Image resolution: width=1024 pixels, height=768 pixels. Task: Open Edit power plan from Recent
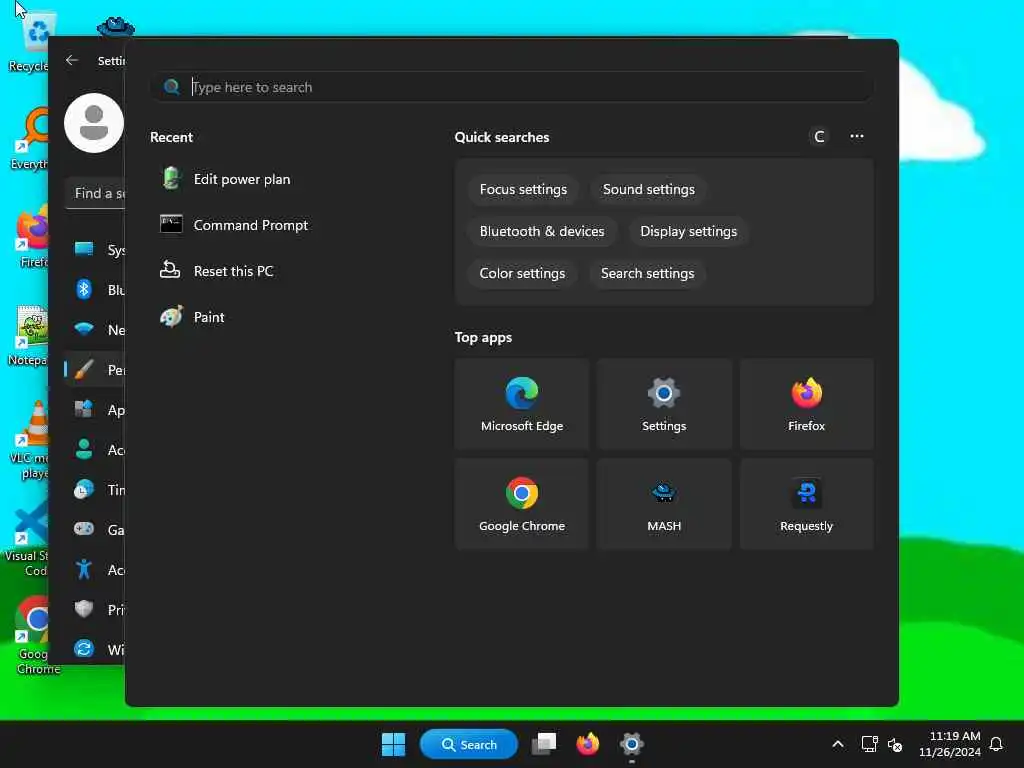pyautogui.click(x=225, y=179)
